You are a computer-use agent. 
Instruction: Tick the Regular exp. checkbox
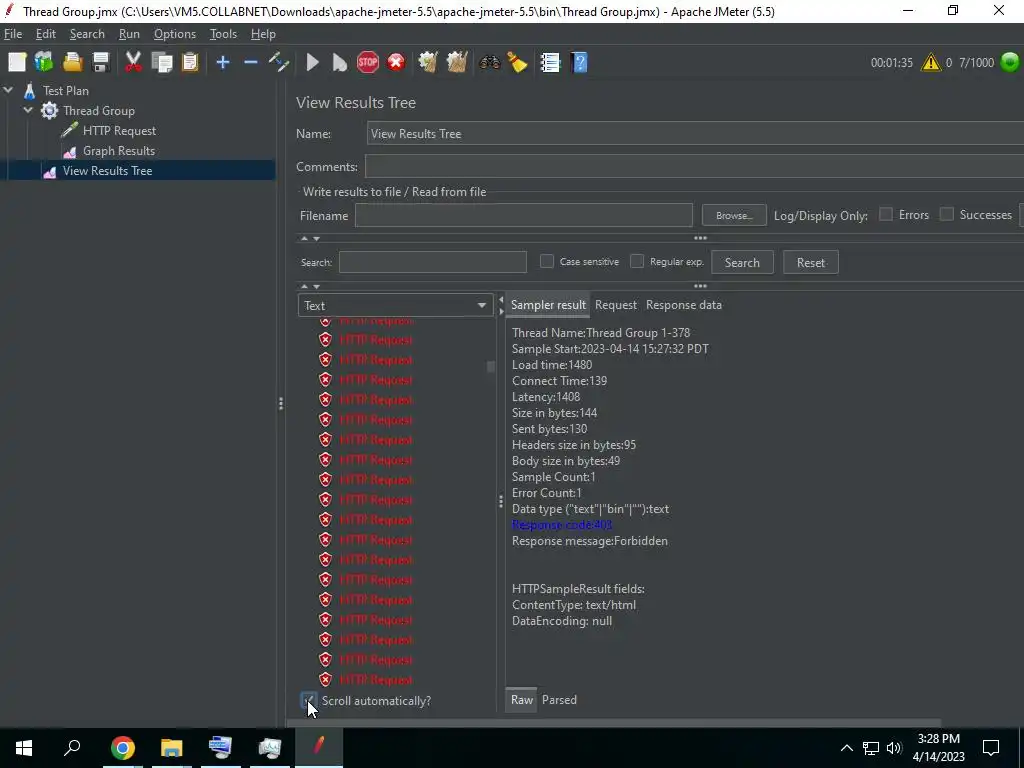[x=637, y=261]
